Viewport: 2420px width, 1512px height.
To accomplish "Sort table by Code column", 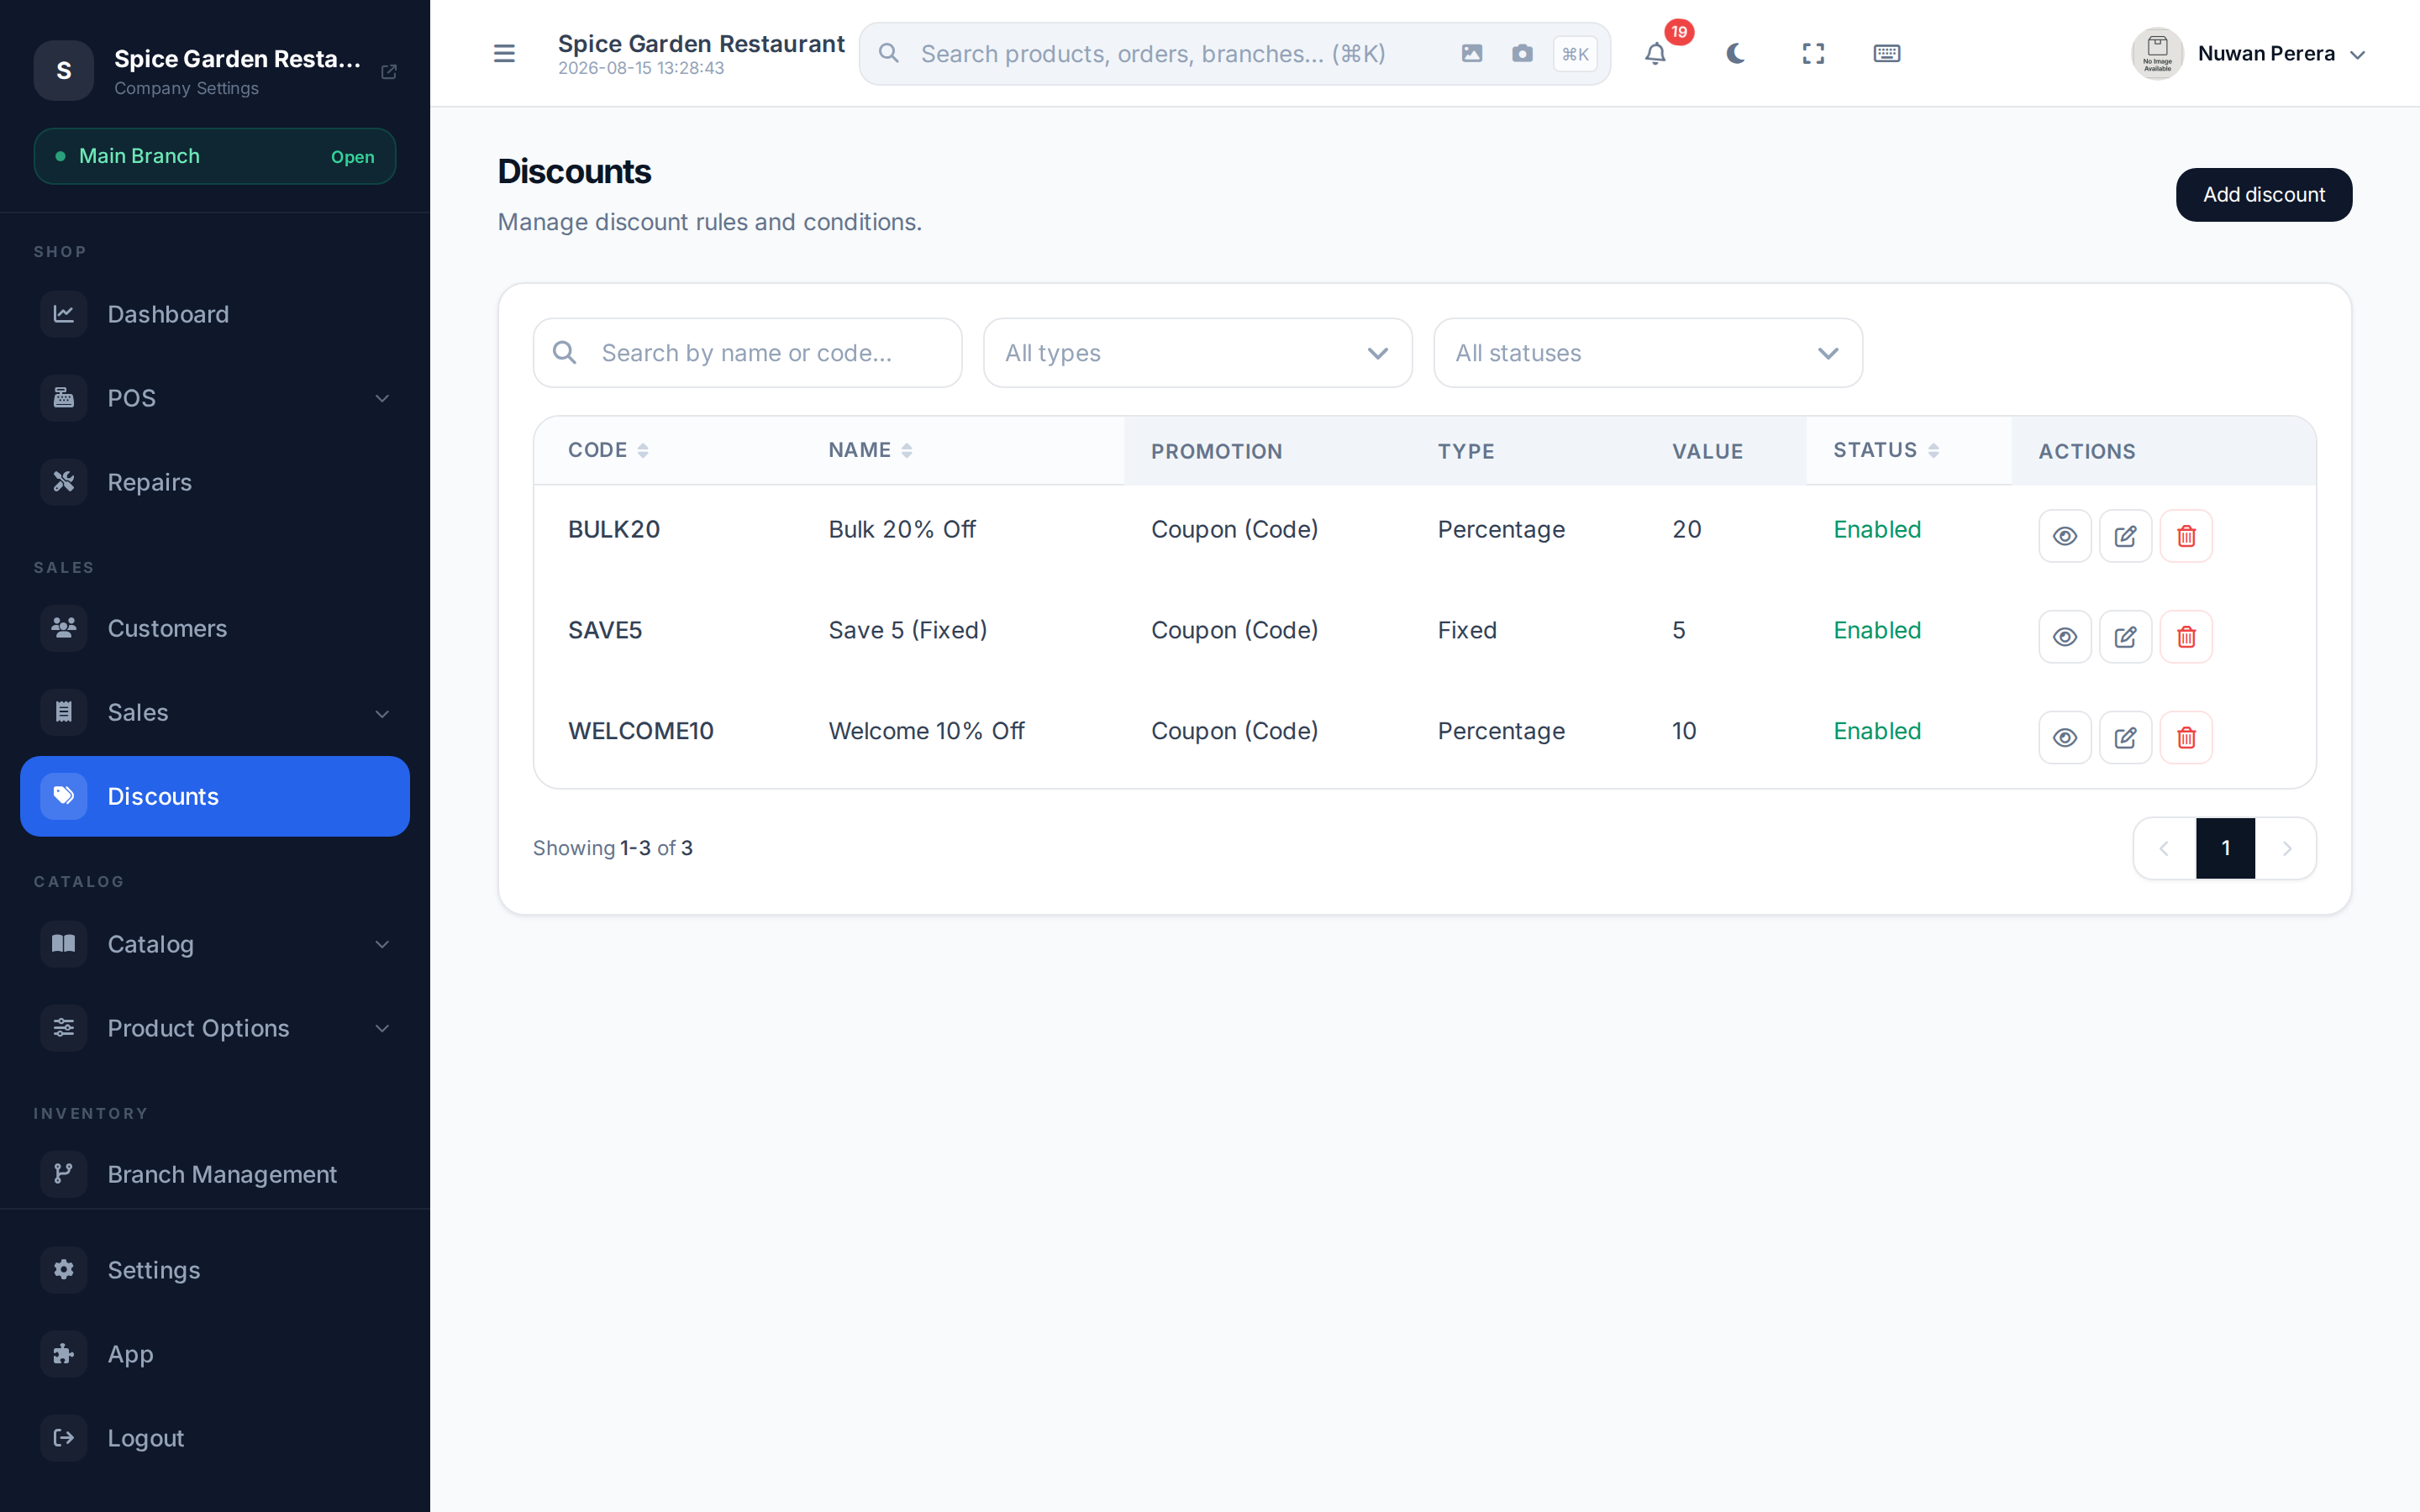I will 608,450.
